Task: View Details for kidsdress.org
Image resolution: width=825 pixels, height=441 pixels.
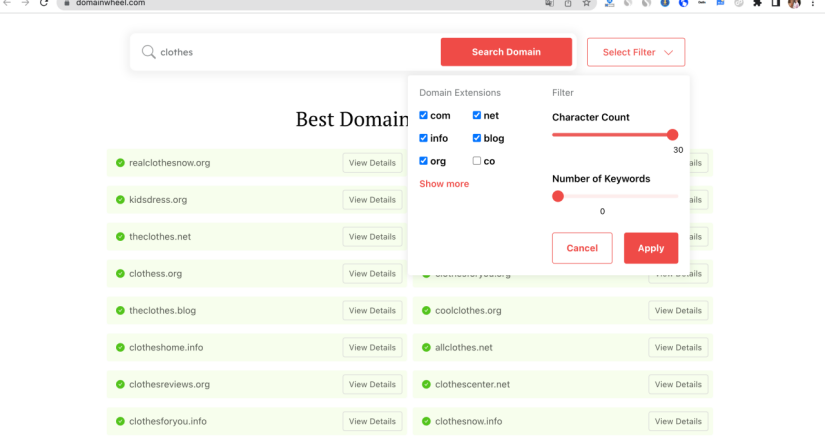Action: [x=372, y=200]
